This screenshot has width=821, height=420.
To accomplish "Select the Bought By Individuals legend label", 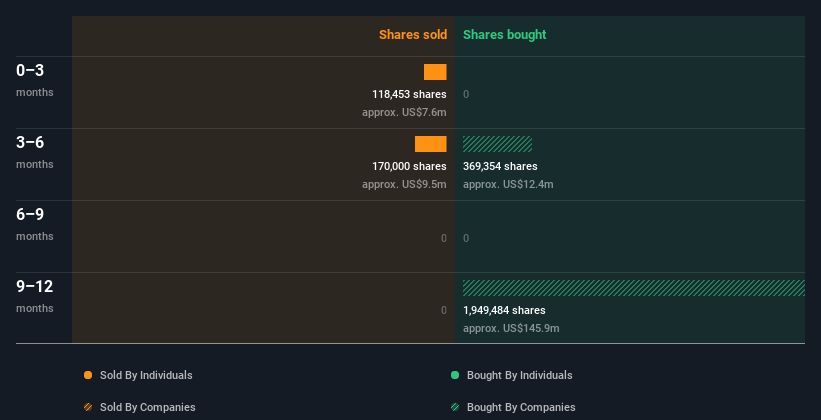I will [519, 375].
